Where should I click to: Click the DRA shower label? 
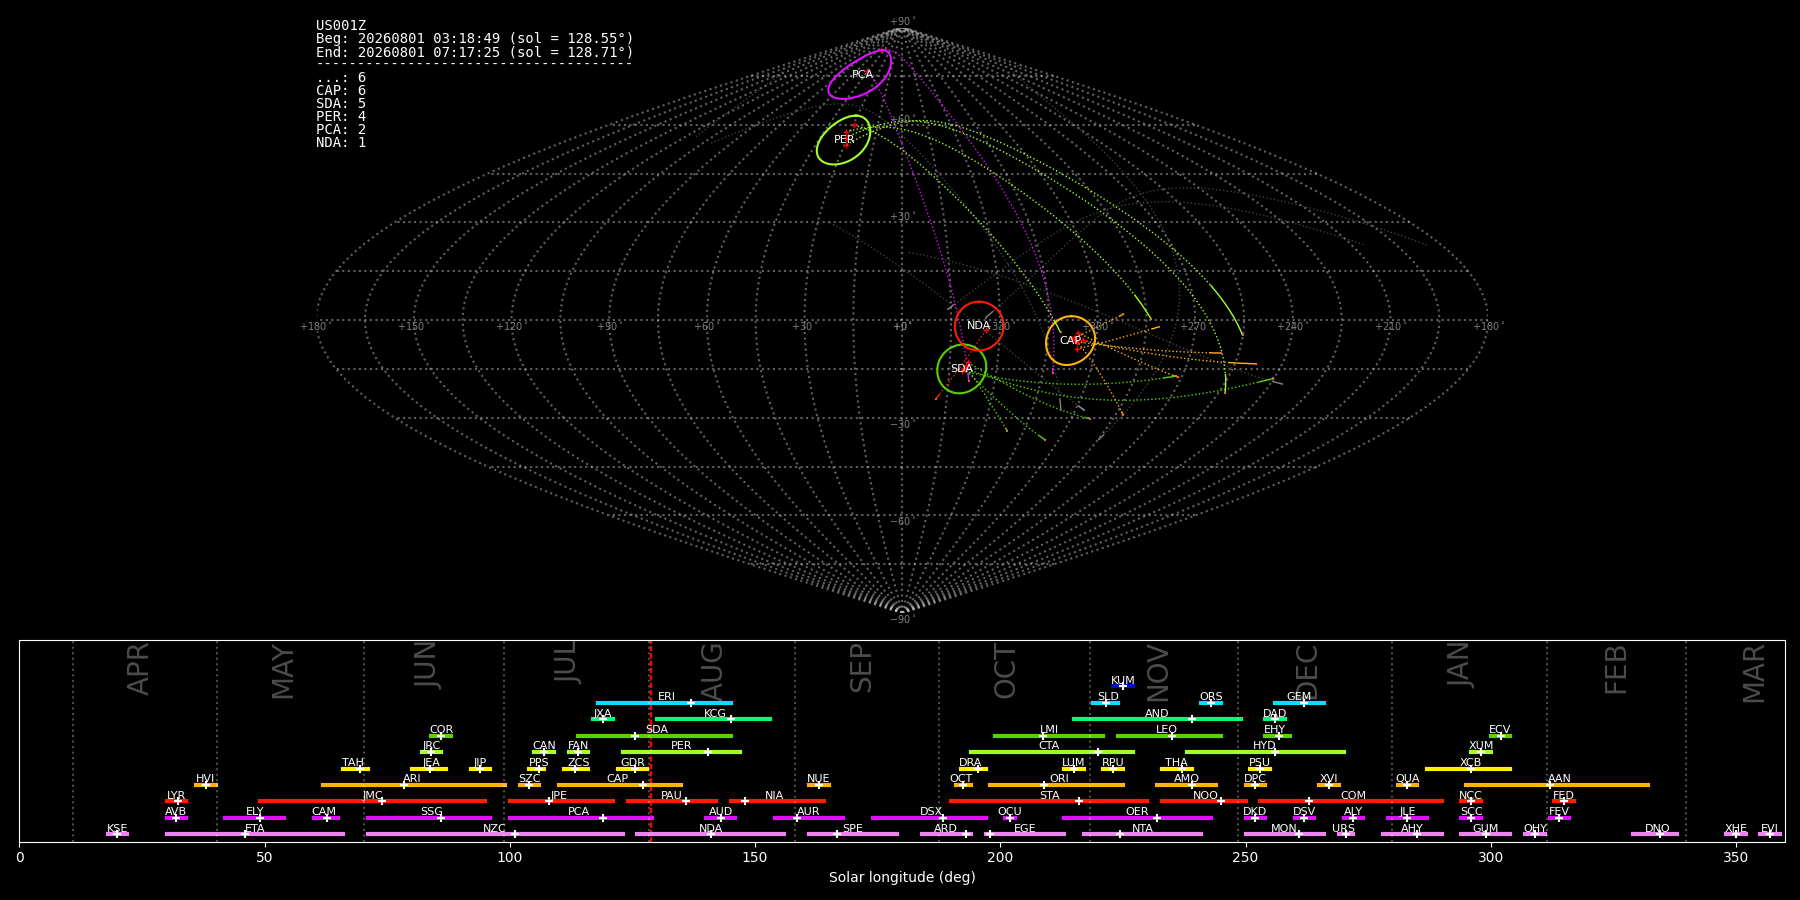tap(970, 762)
